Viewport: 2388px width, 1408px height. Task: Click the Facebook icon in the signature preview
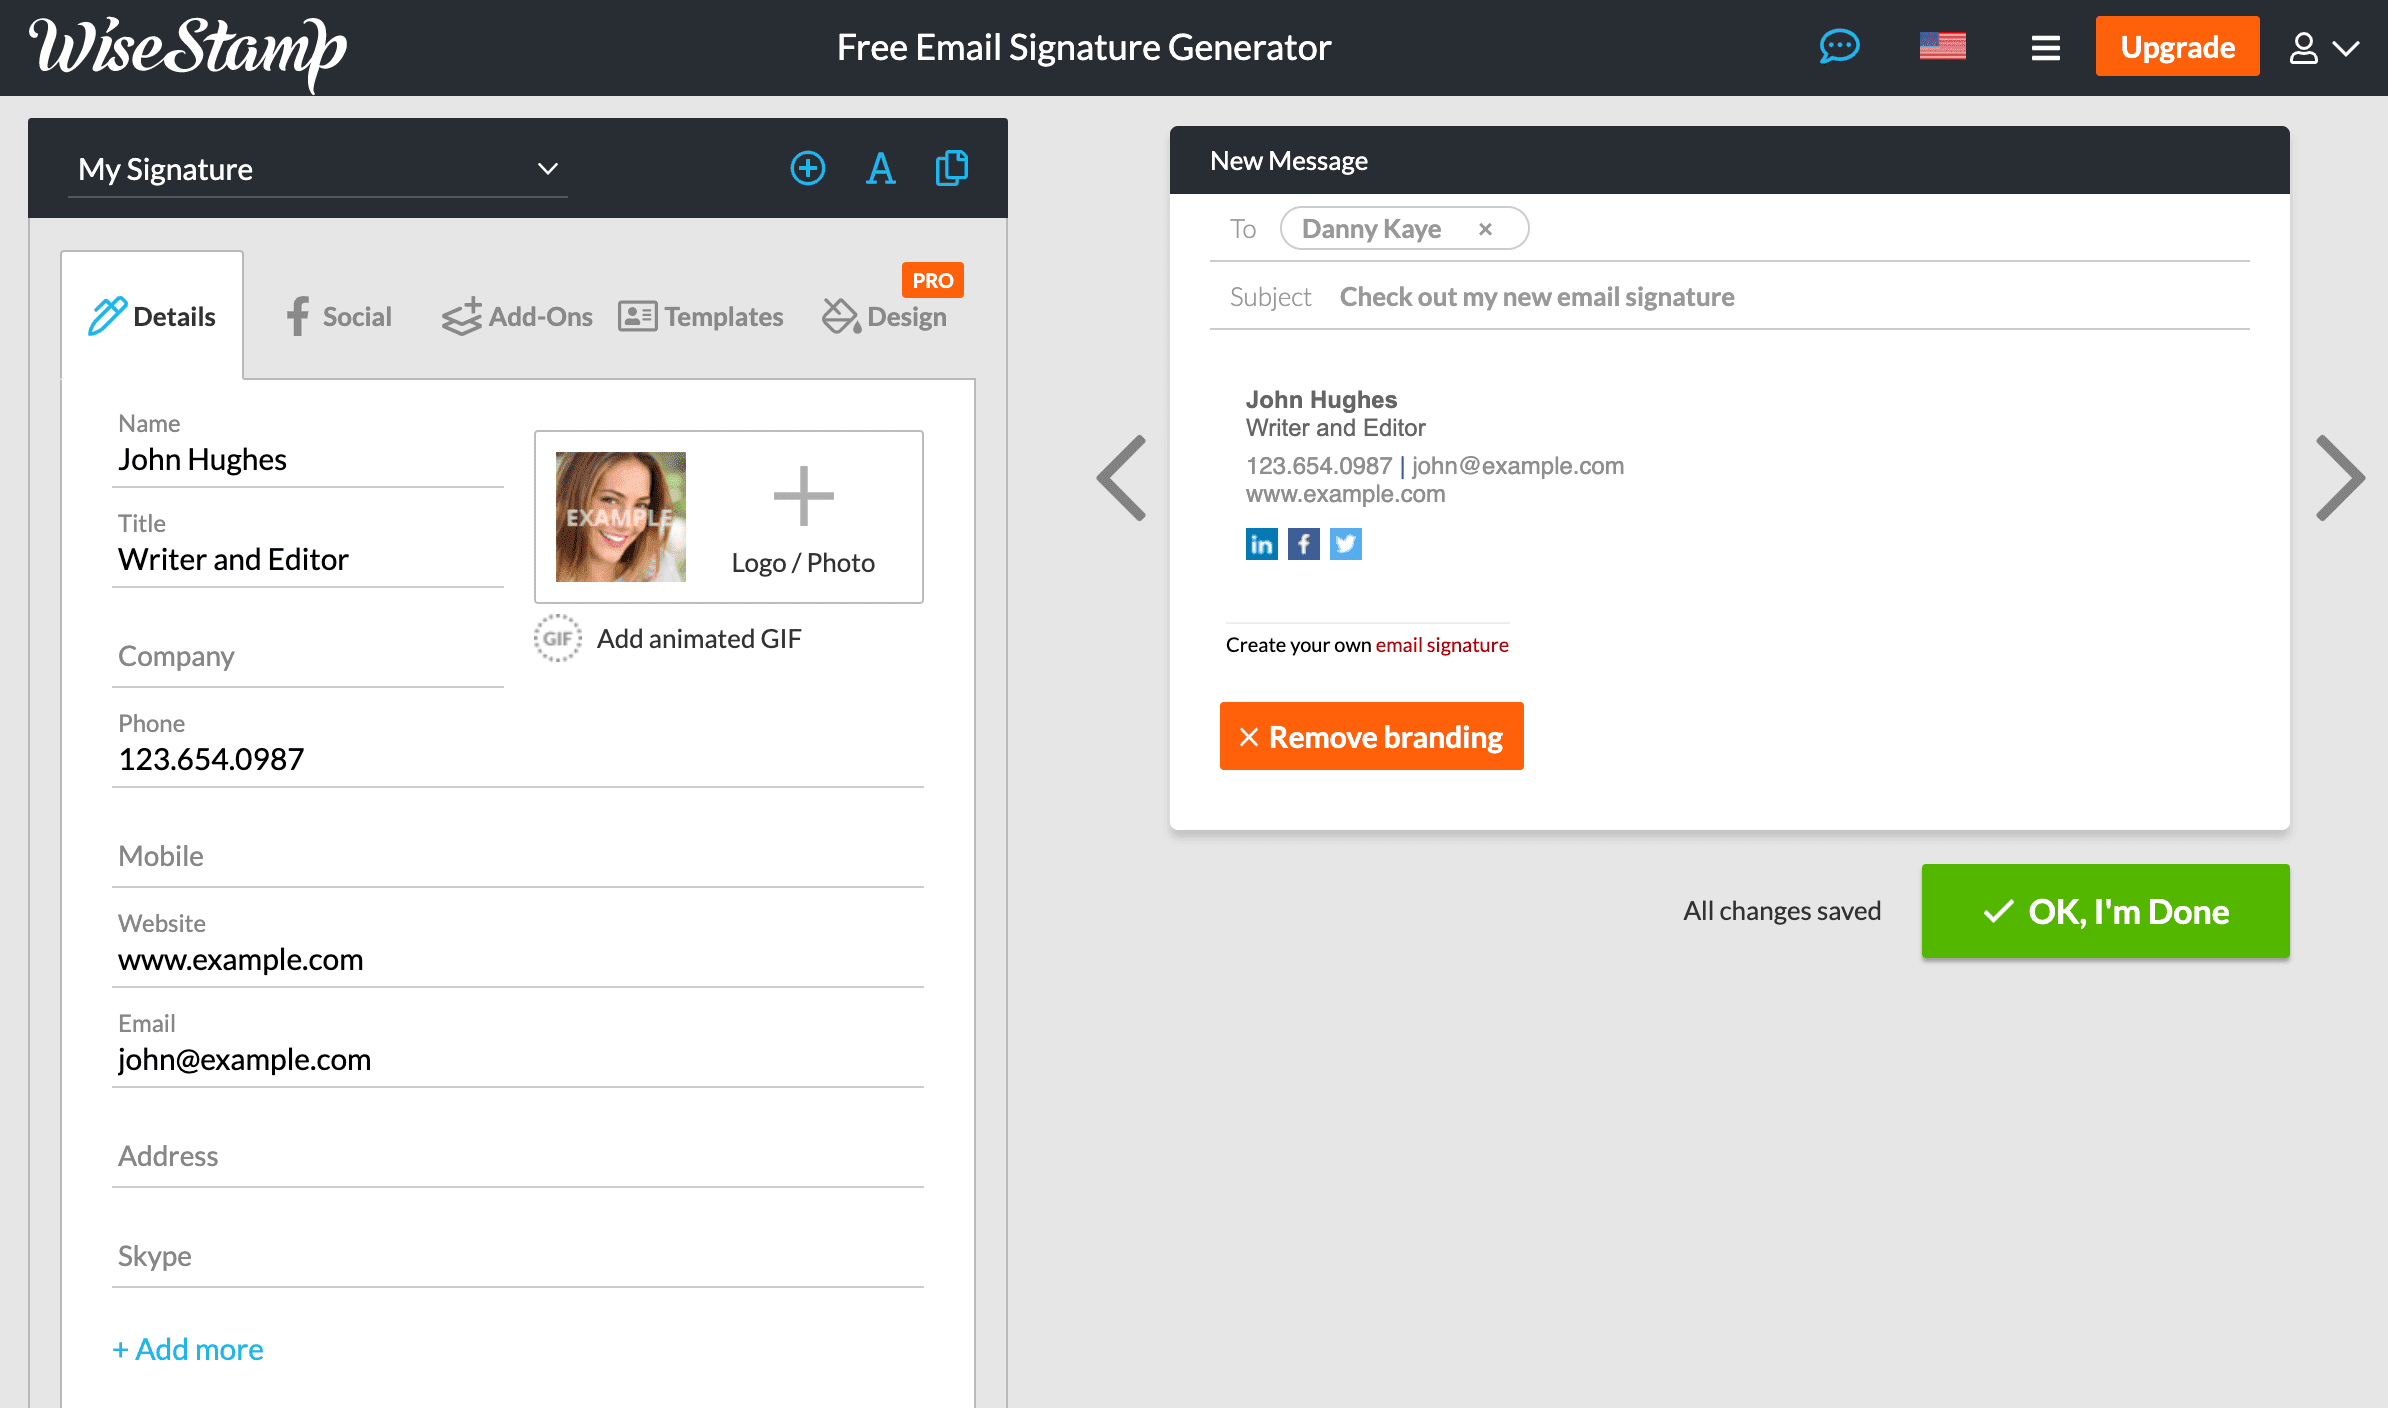(1303, 543)
